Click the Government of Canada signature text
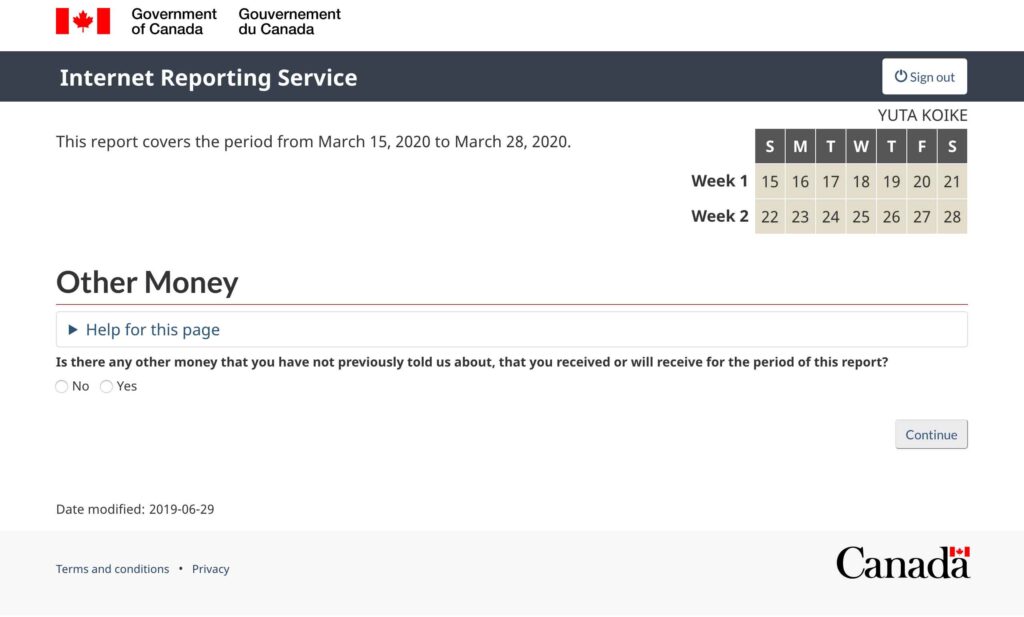The image size is (1024, 617). 174,21
